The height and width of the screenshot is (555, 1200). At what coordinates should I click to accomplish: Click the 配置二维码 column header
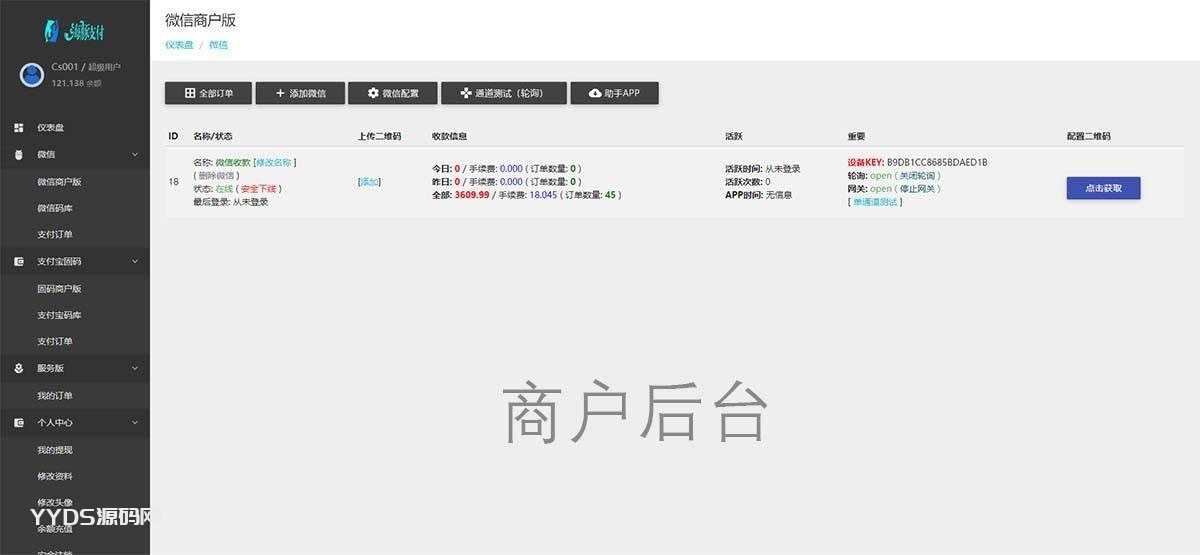coord(1088,136)
